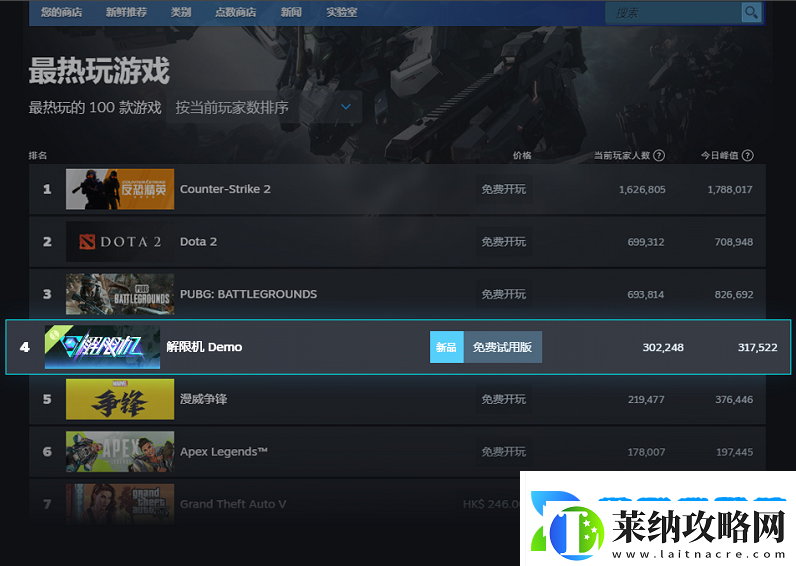Viewport: 796px width, 566px height.
Task: Open the 新闻 tab
Action: click(x=291, y=12)
